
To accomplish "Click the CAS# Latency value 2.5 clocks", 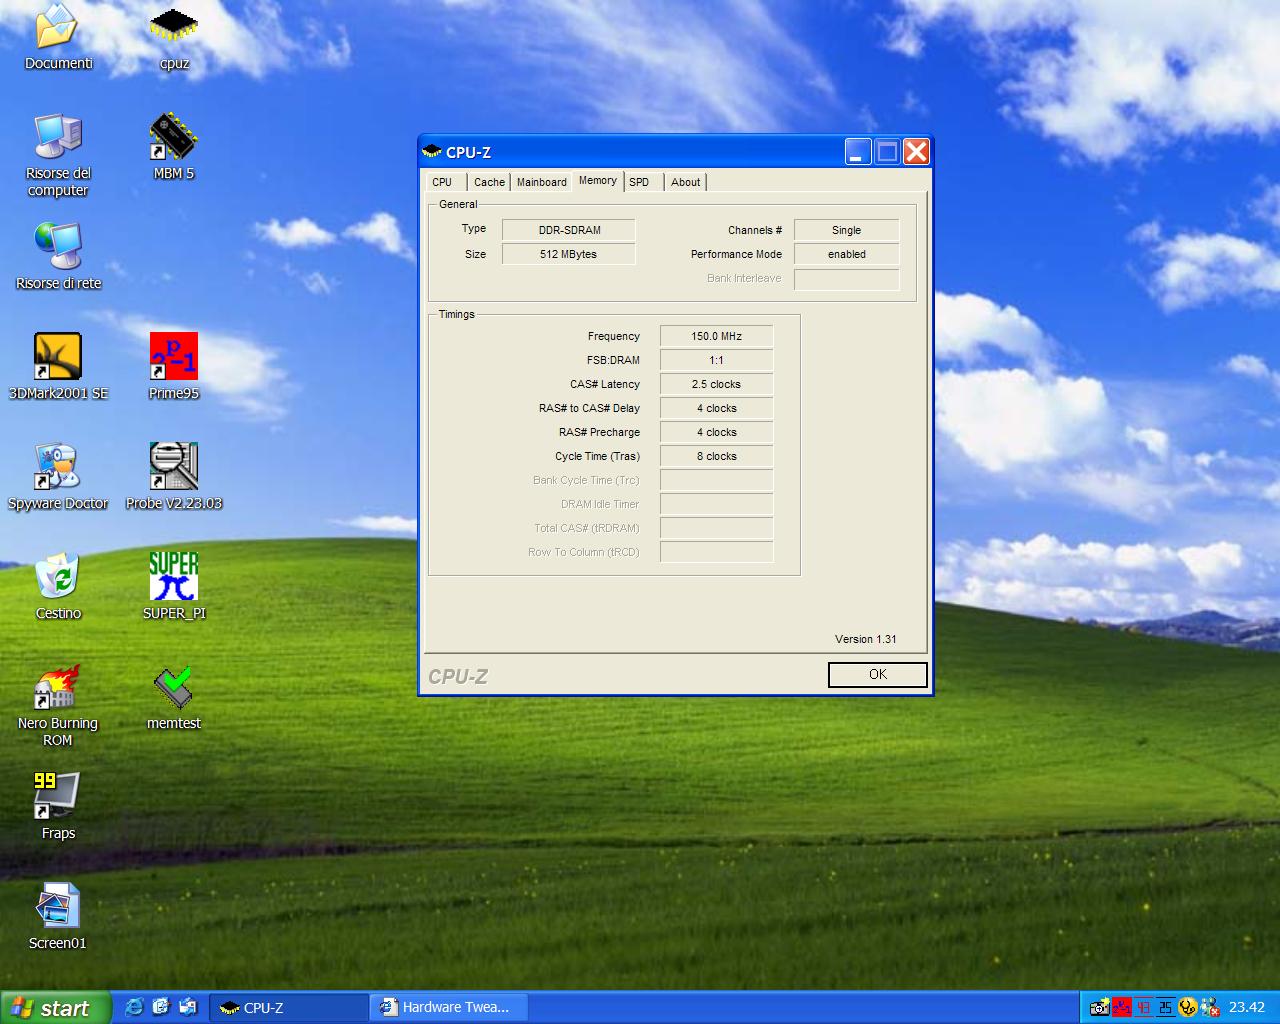I will pyautogui.click(x=717, y=384).
